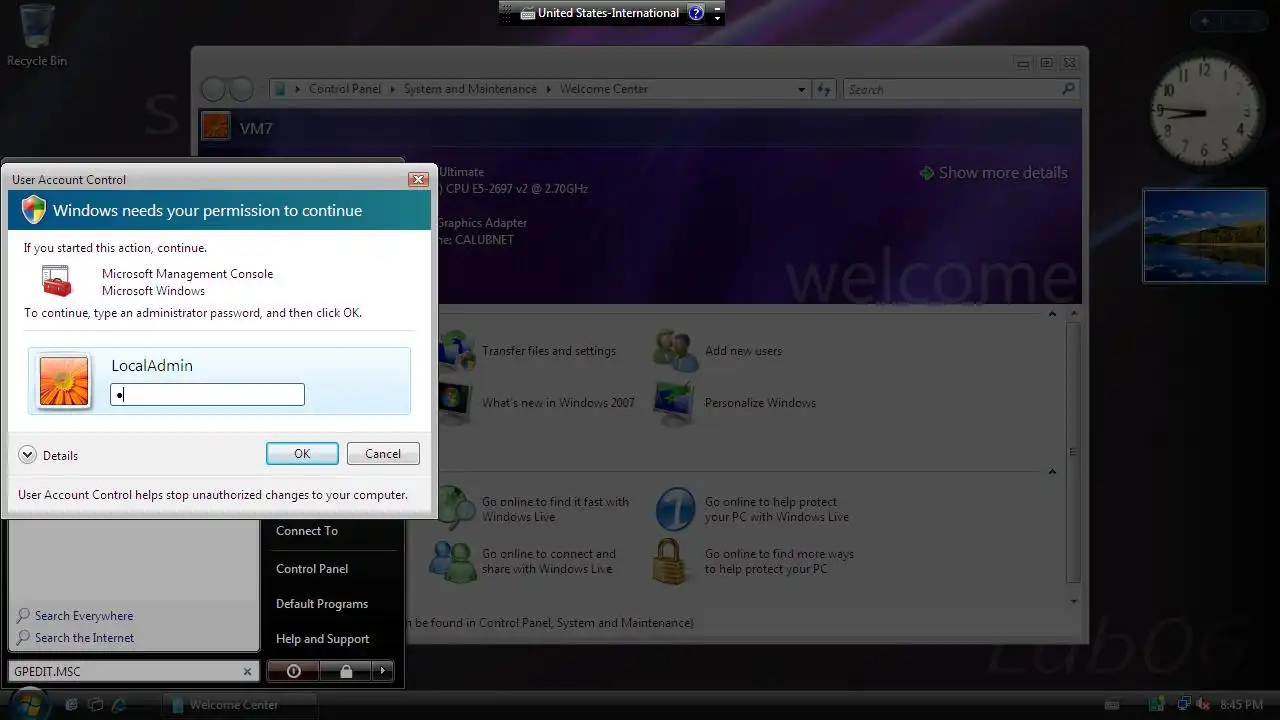Expand the Details section in UAC dialog
The image size is (1280, 720).
click(x=27, y=455)
